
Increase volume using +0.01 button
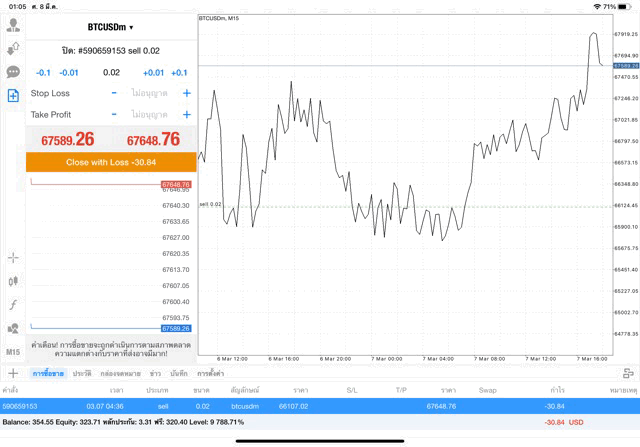pos(153,73)
